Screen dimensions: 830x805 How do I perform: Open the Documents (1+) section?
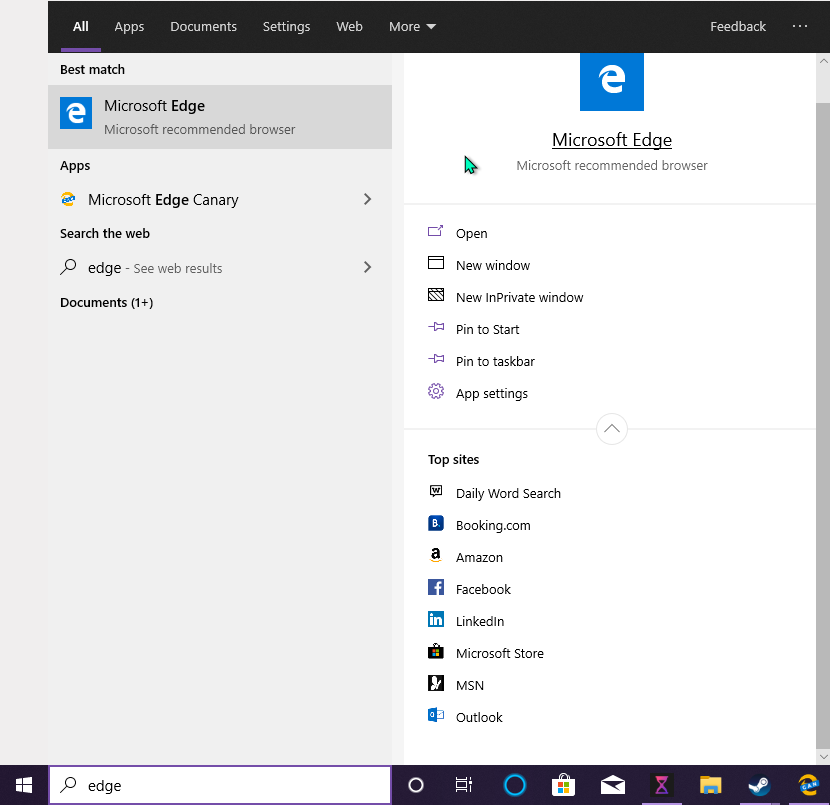coord(106,302)
